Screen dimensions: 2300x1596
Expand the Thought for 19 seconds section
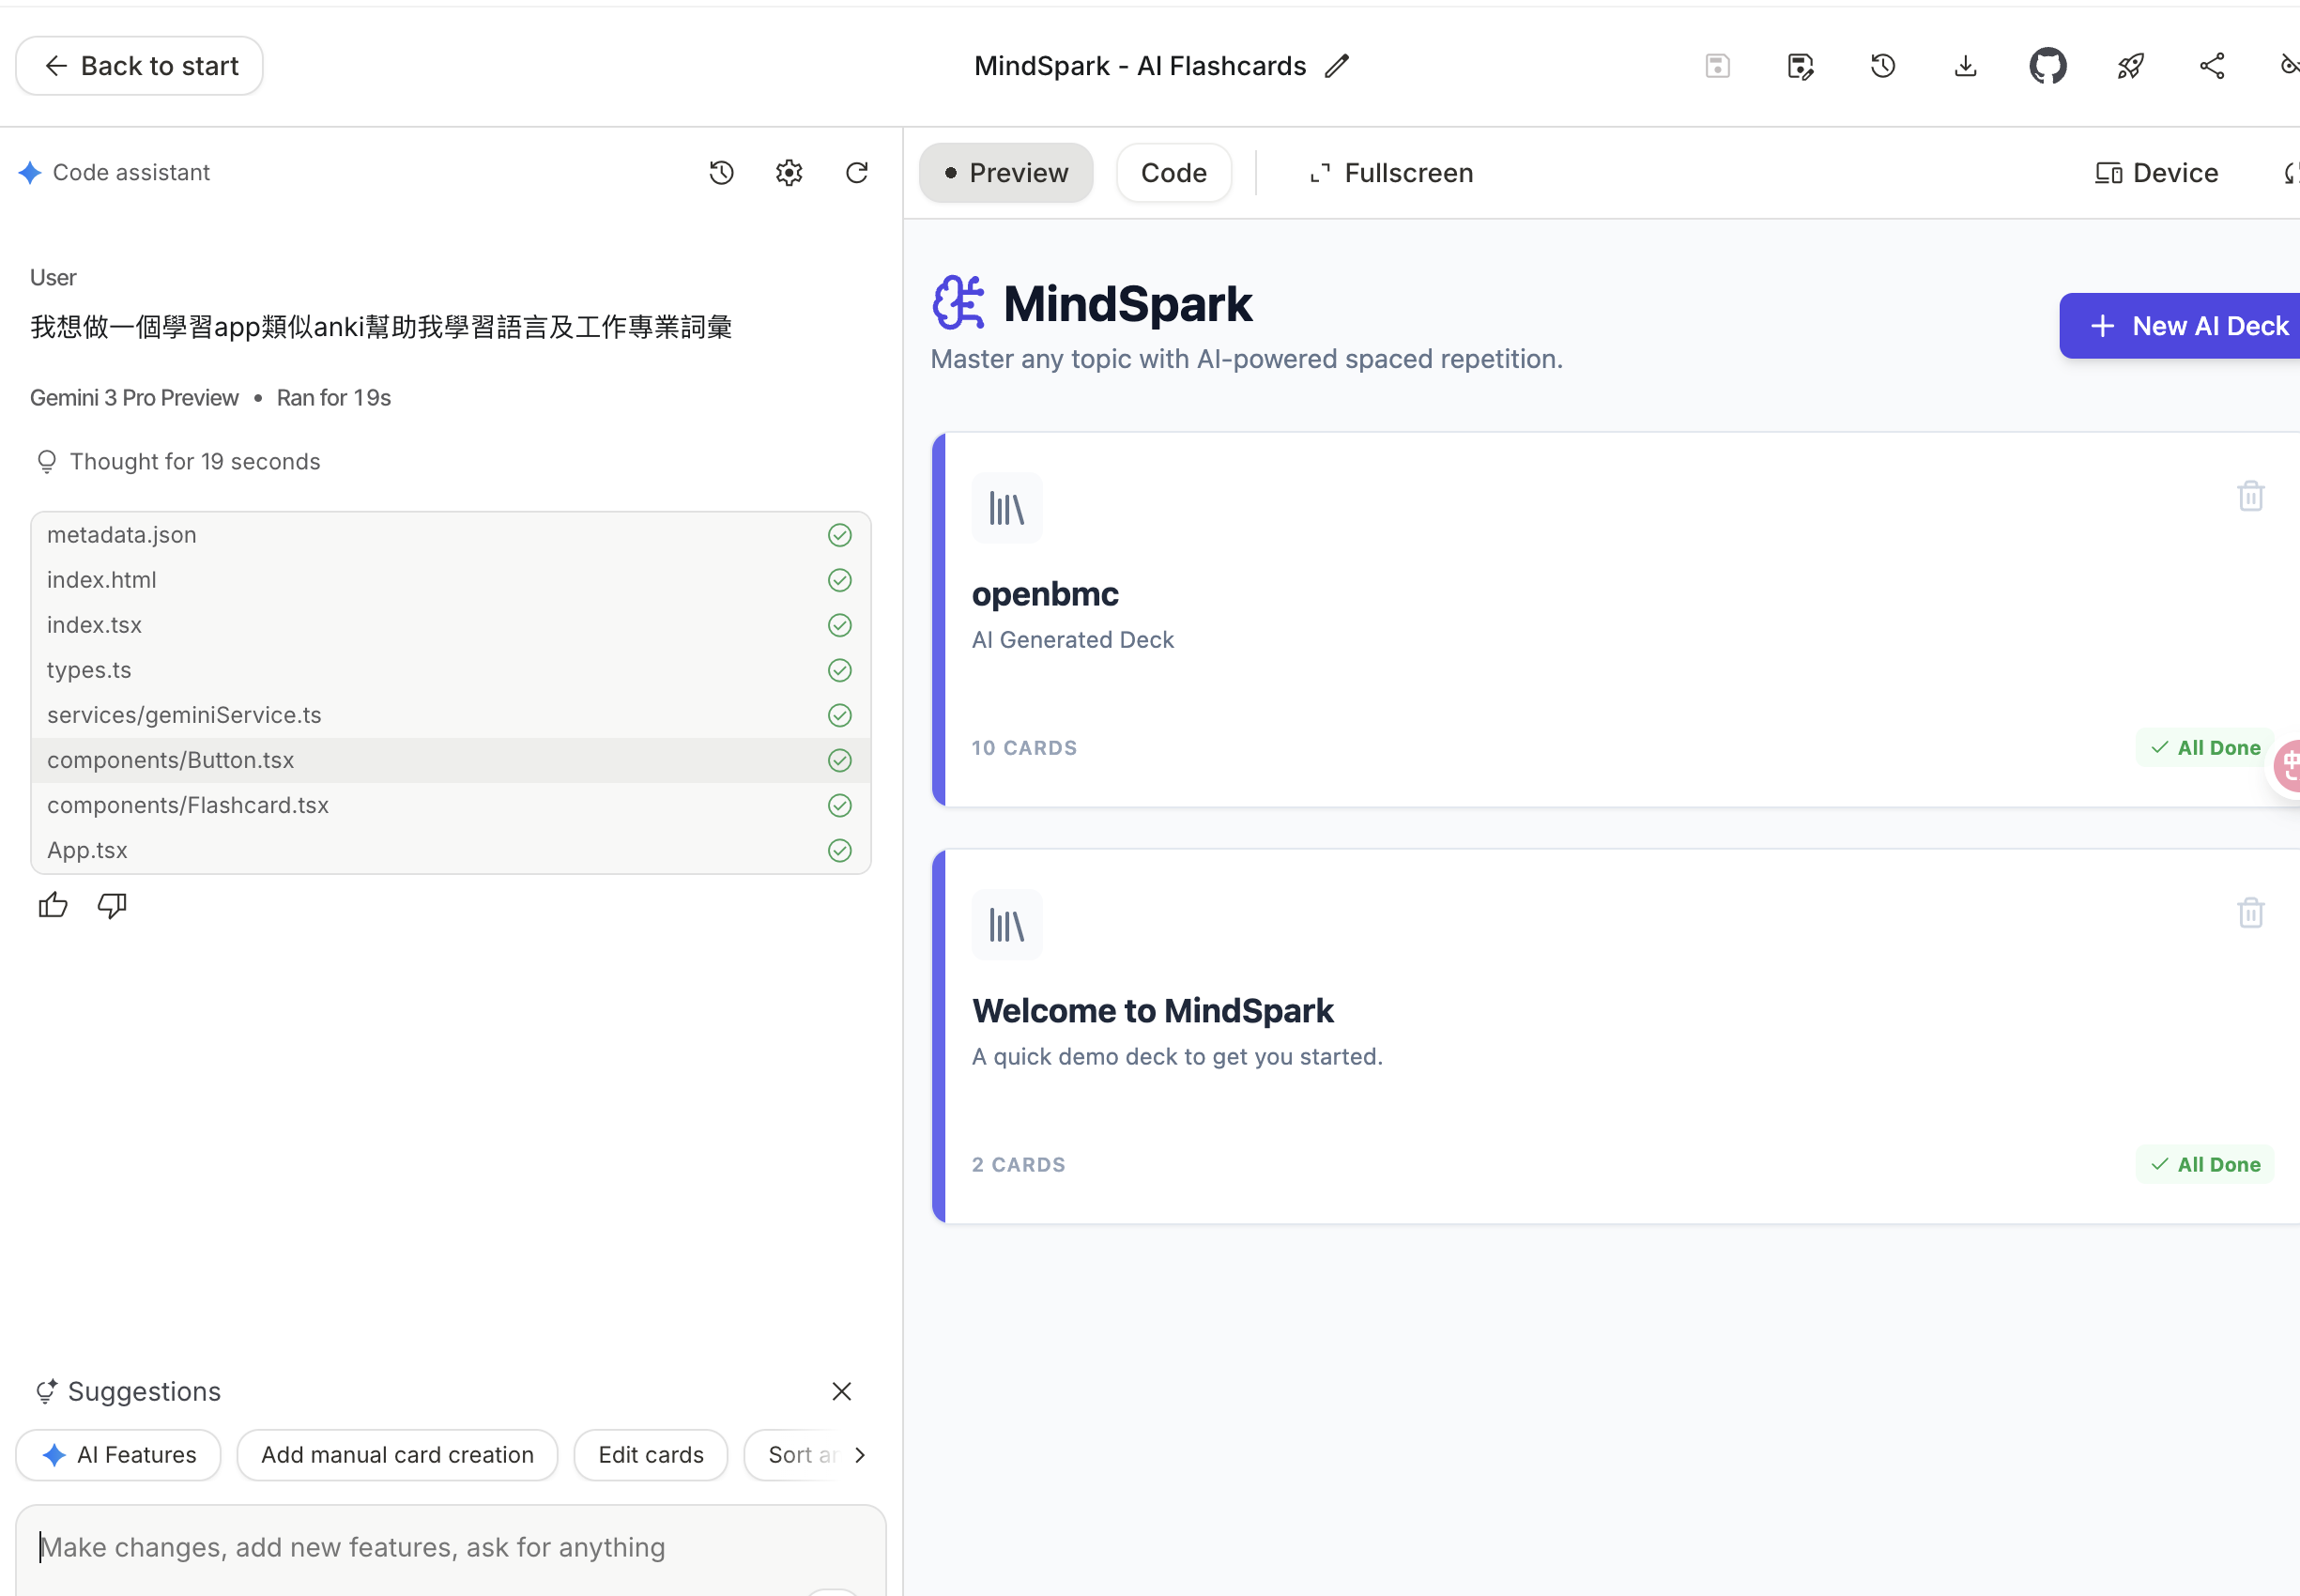tap(194, 461)
